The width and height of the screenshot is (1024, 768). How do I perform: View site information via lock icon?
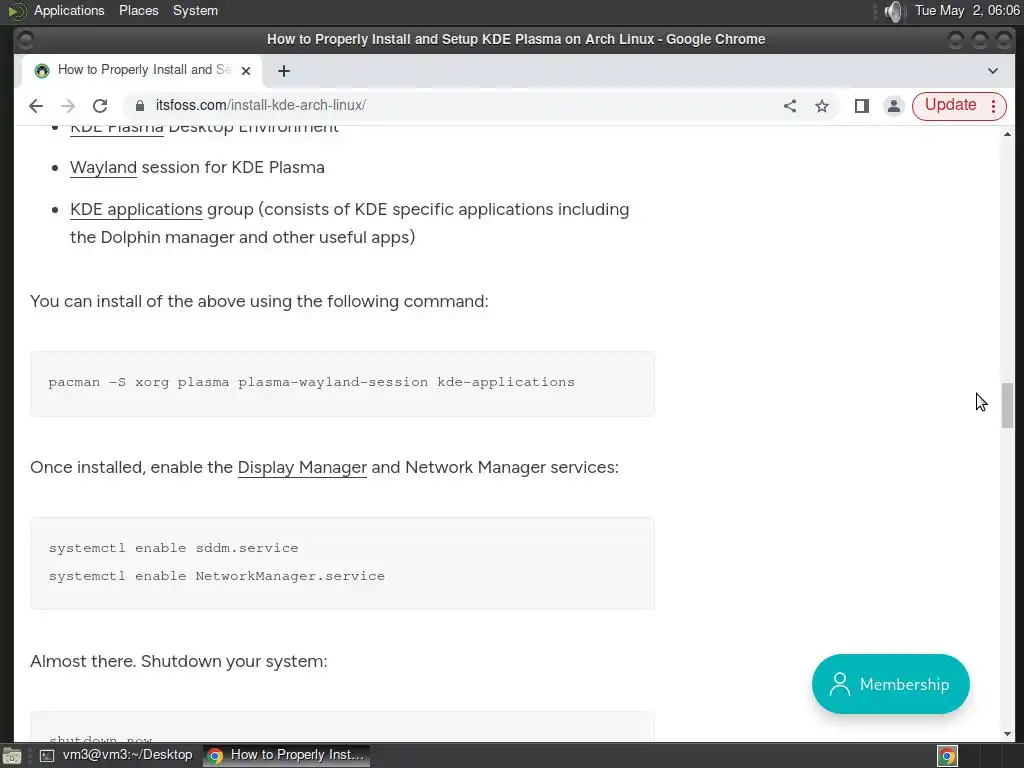[140, 106]
